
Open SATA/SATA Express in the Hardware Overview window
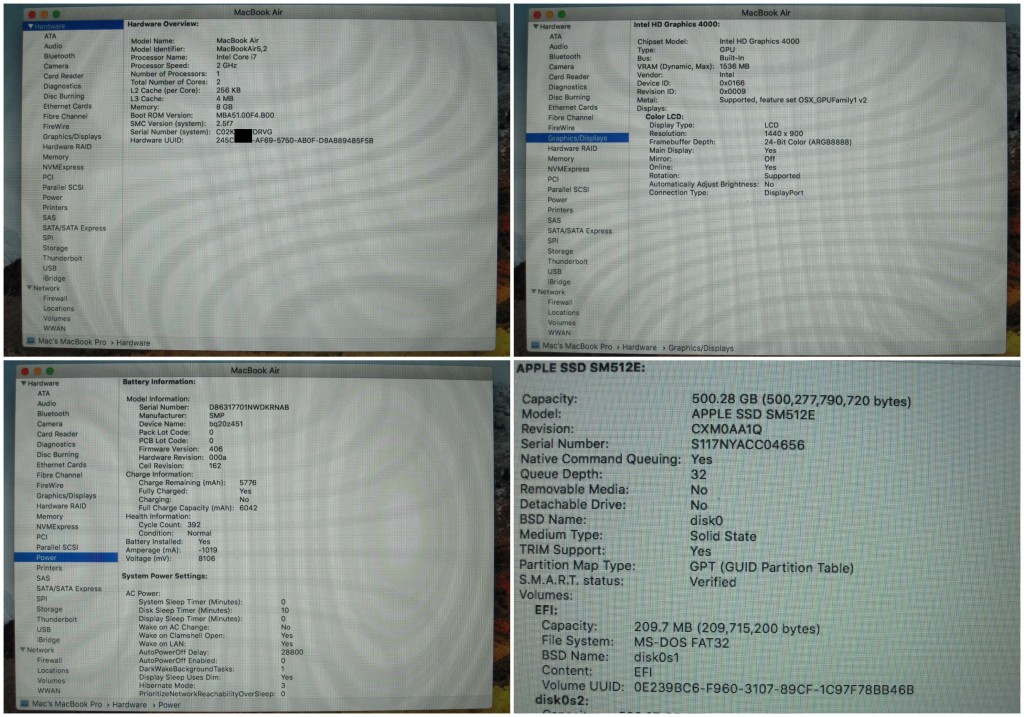pos(74,228)
